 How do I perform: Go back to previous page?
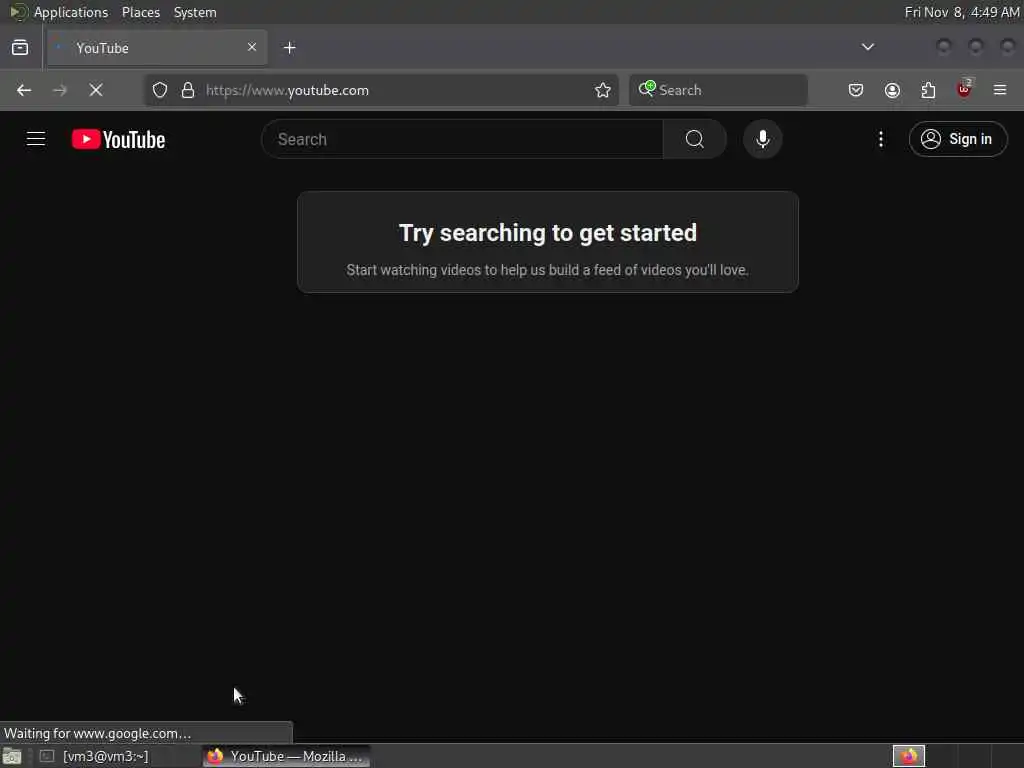(x=24, y=90)
